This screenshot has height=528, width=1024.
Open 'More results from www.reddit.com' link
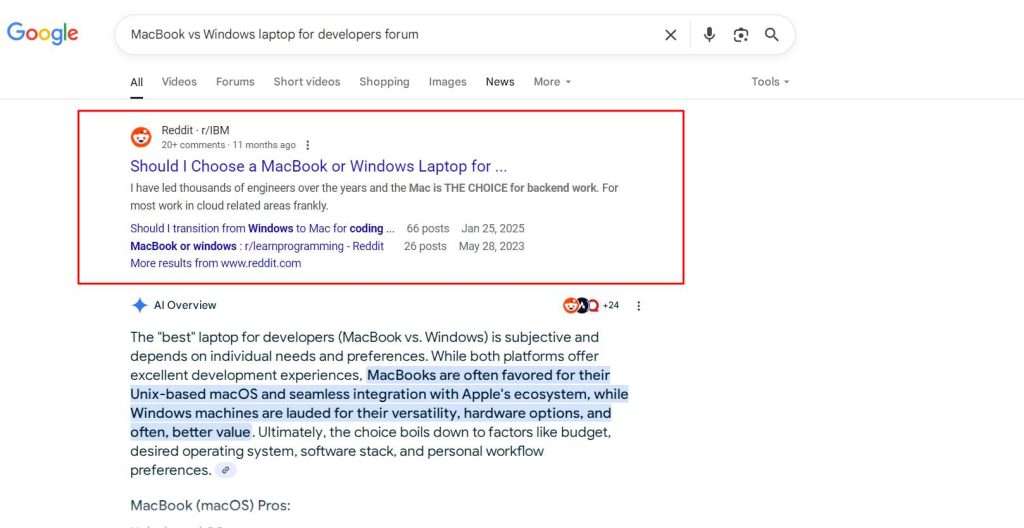[216, 263]
